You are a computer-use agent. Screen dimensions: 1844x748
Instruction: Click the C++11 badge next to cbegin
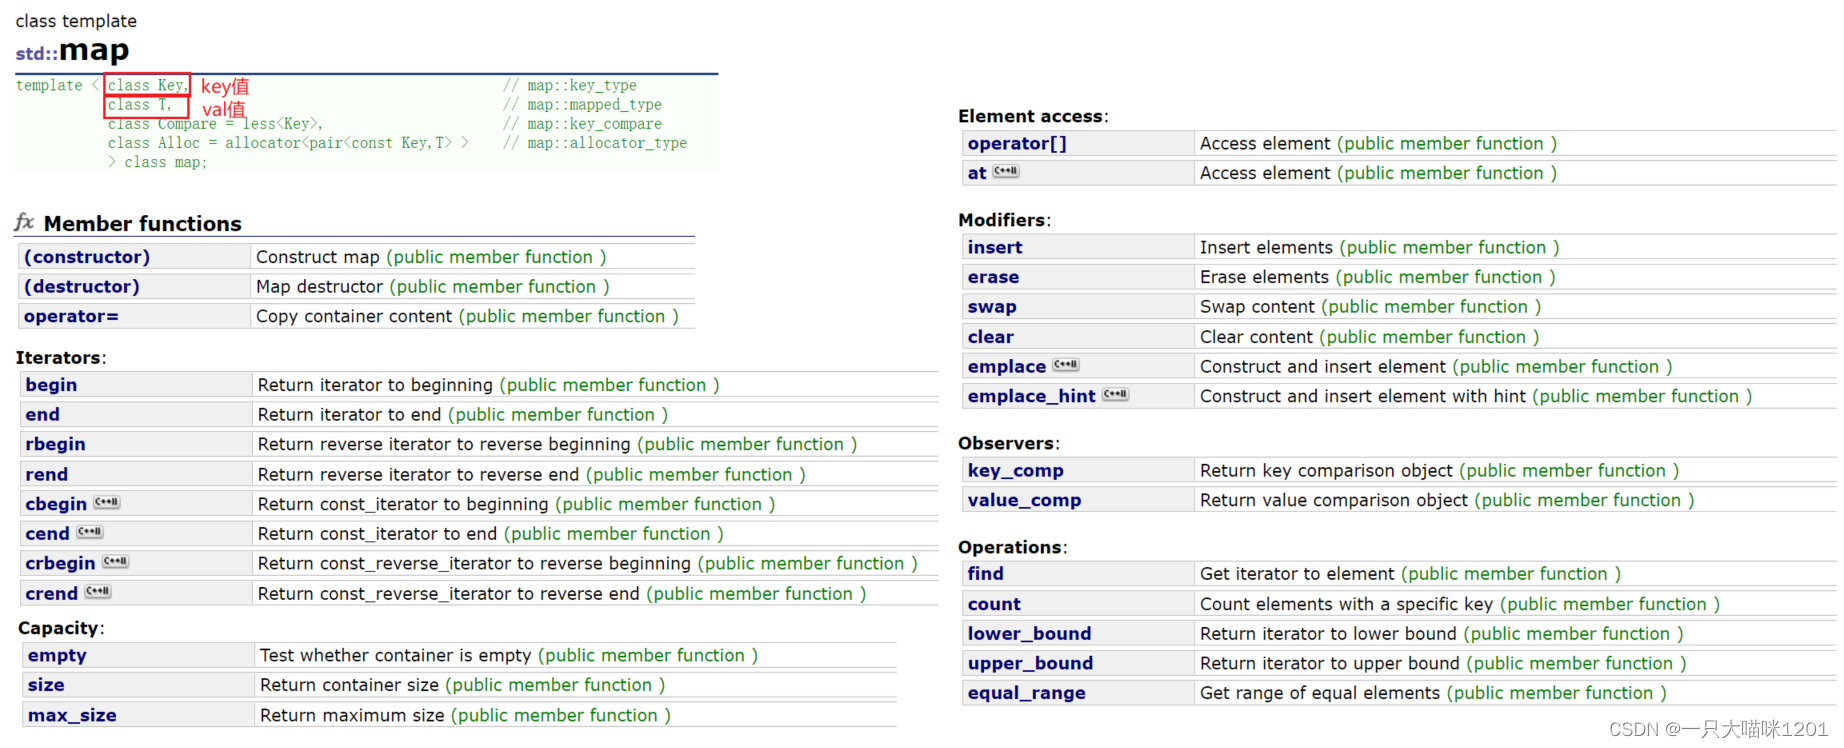pyautogui.click(x=107, y=503)
